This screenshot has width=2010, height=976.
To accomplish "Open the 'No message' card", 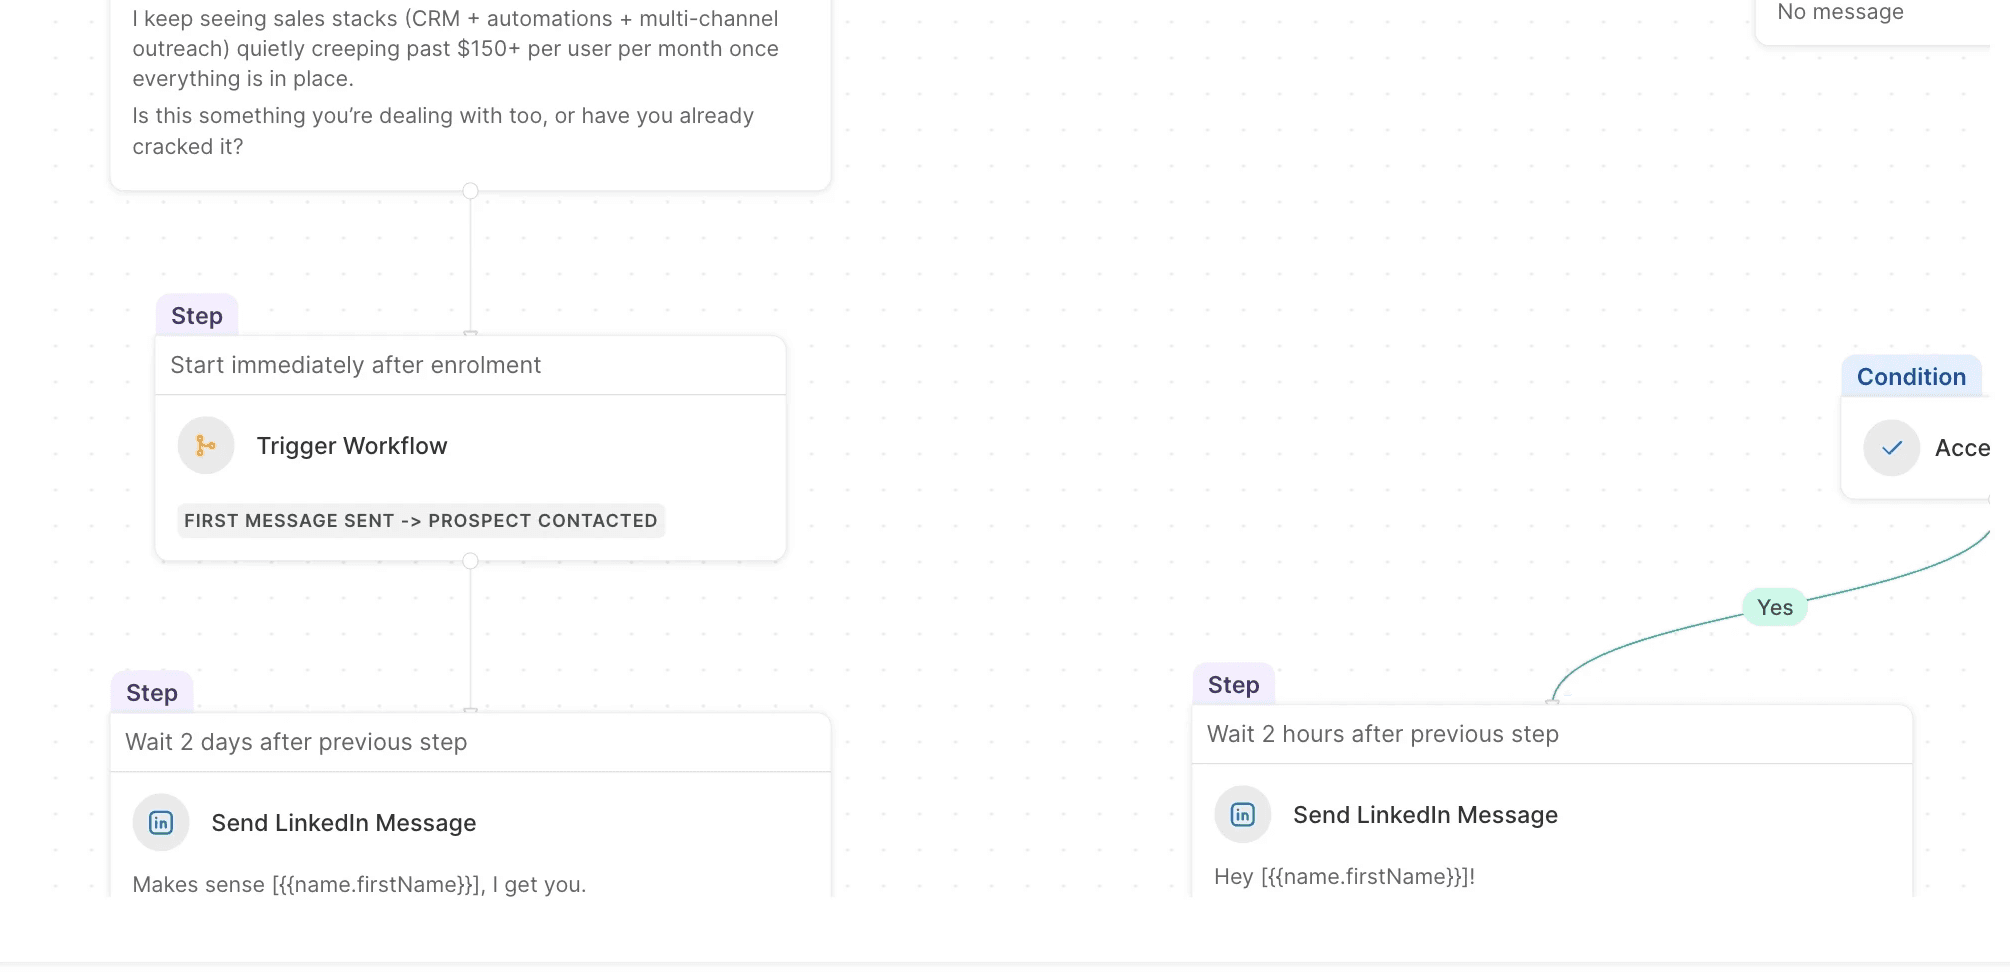I will [x=1840, y=13].
